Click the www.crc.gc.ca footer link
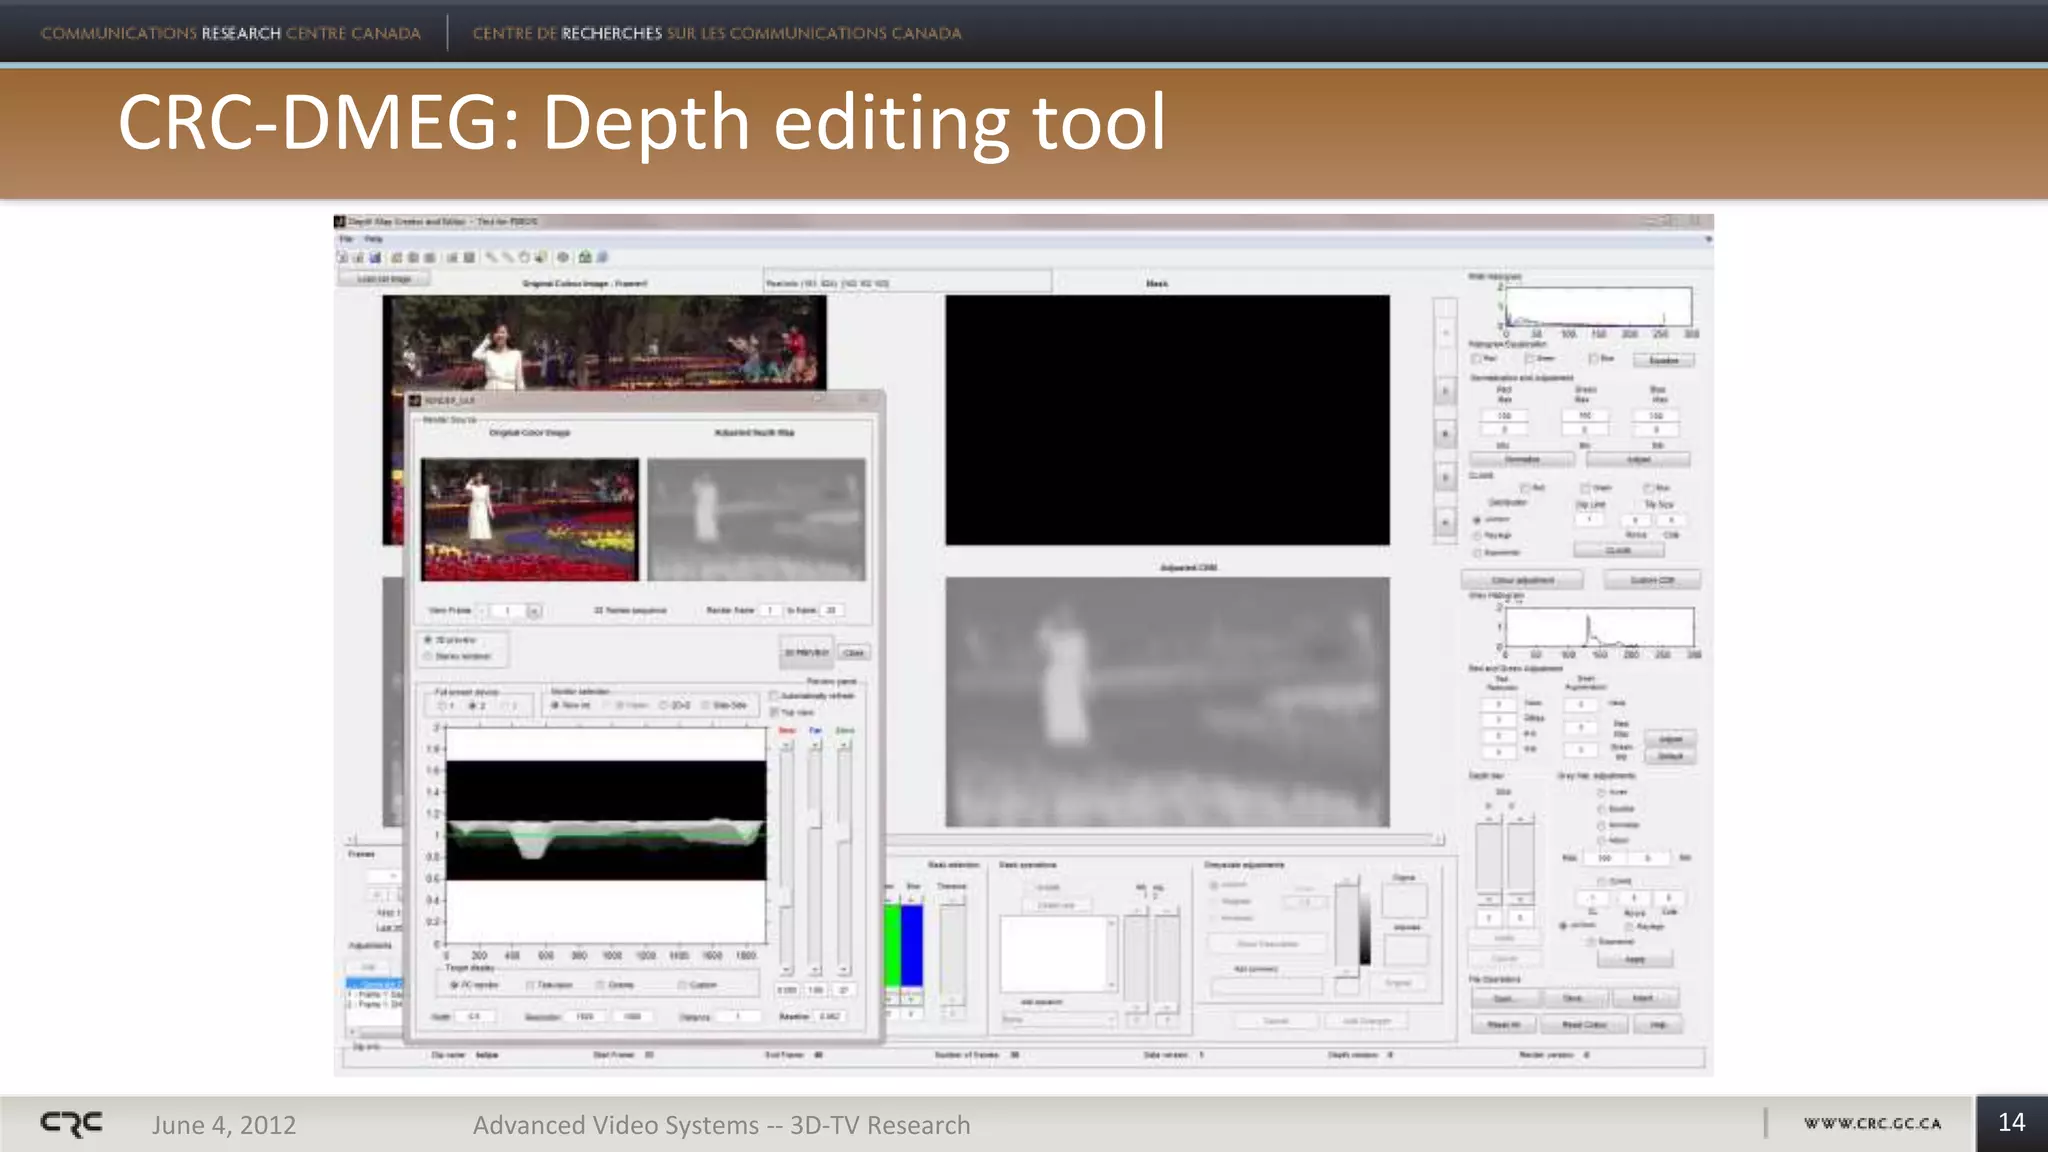This screenshot has height=1152, width=2048. point(1872,1124)
